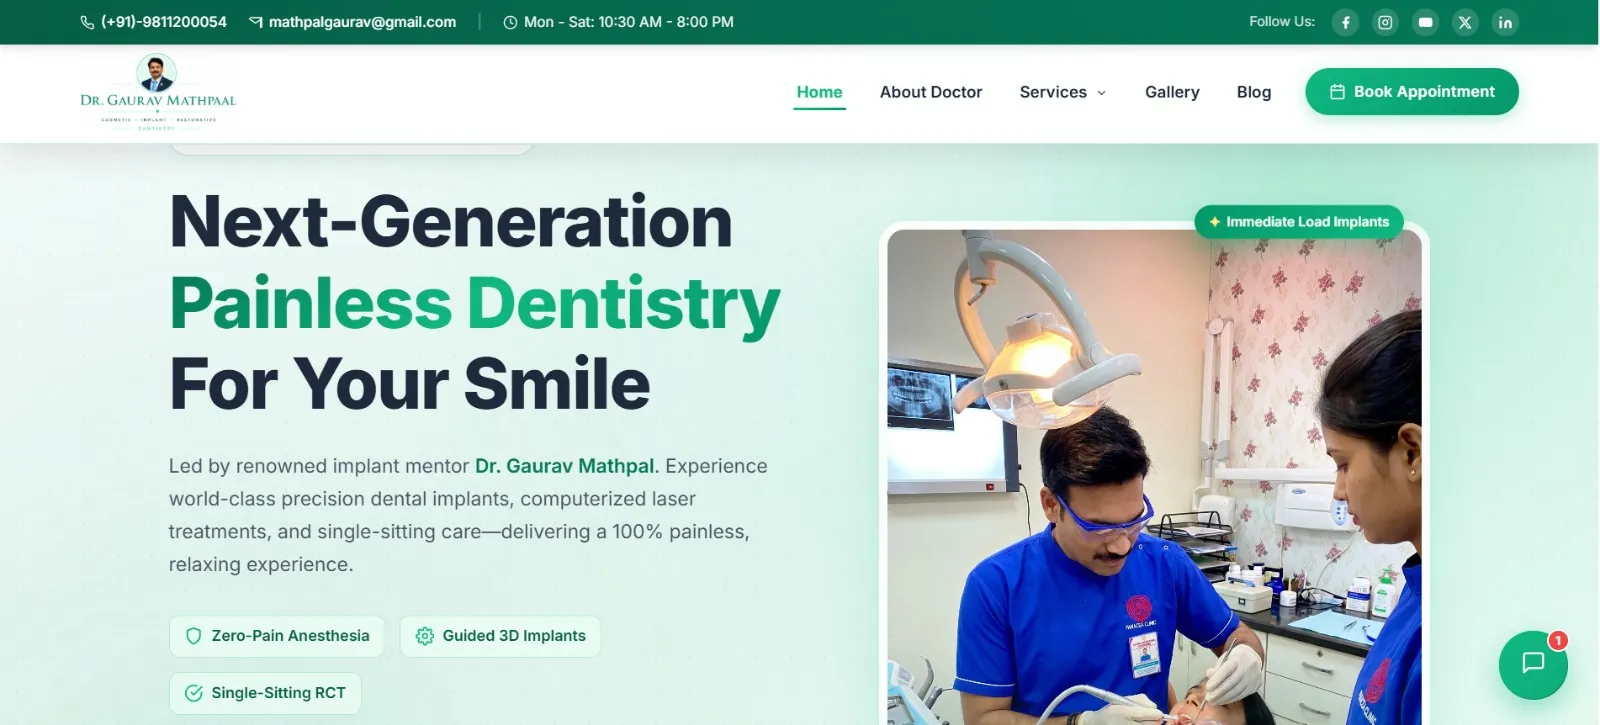Open the About Doctor page
1600x725 pixels.
(931, 92)
